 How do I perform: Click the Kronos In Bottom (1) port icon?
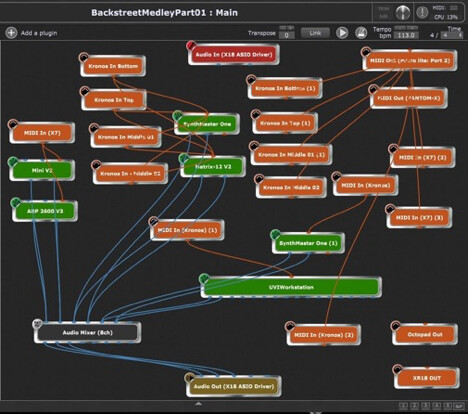point(251,79)
